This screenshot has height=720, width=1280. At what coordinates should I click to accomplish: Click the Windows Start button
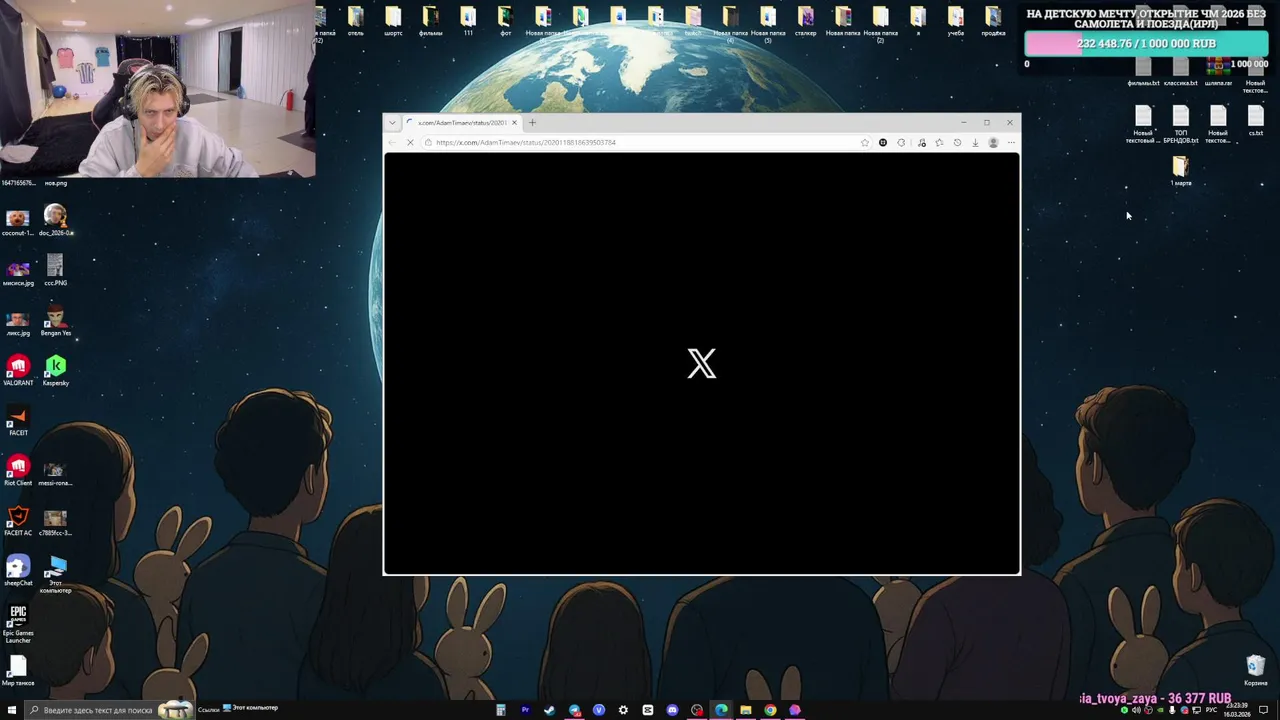click(10, 710)
